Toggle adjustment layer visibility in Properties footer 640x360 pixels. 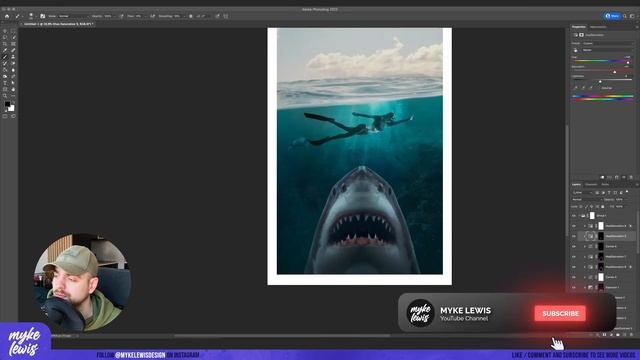click(624, 177)
